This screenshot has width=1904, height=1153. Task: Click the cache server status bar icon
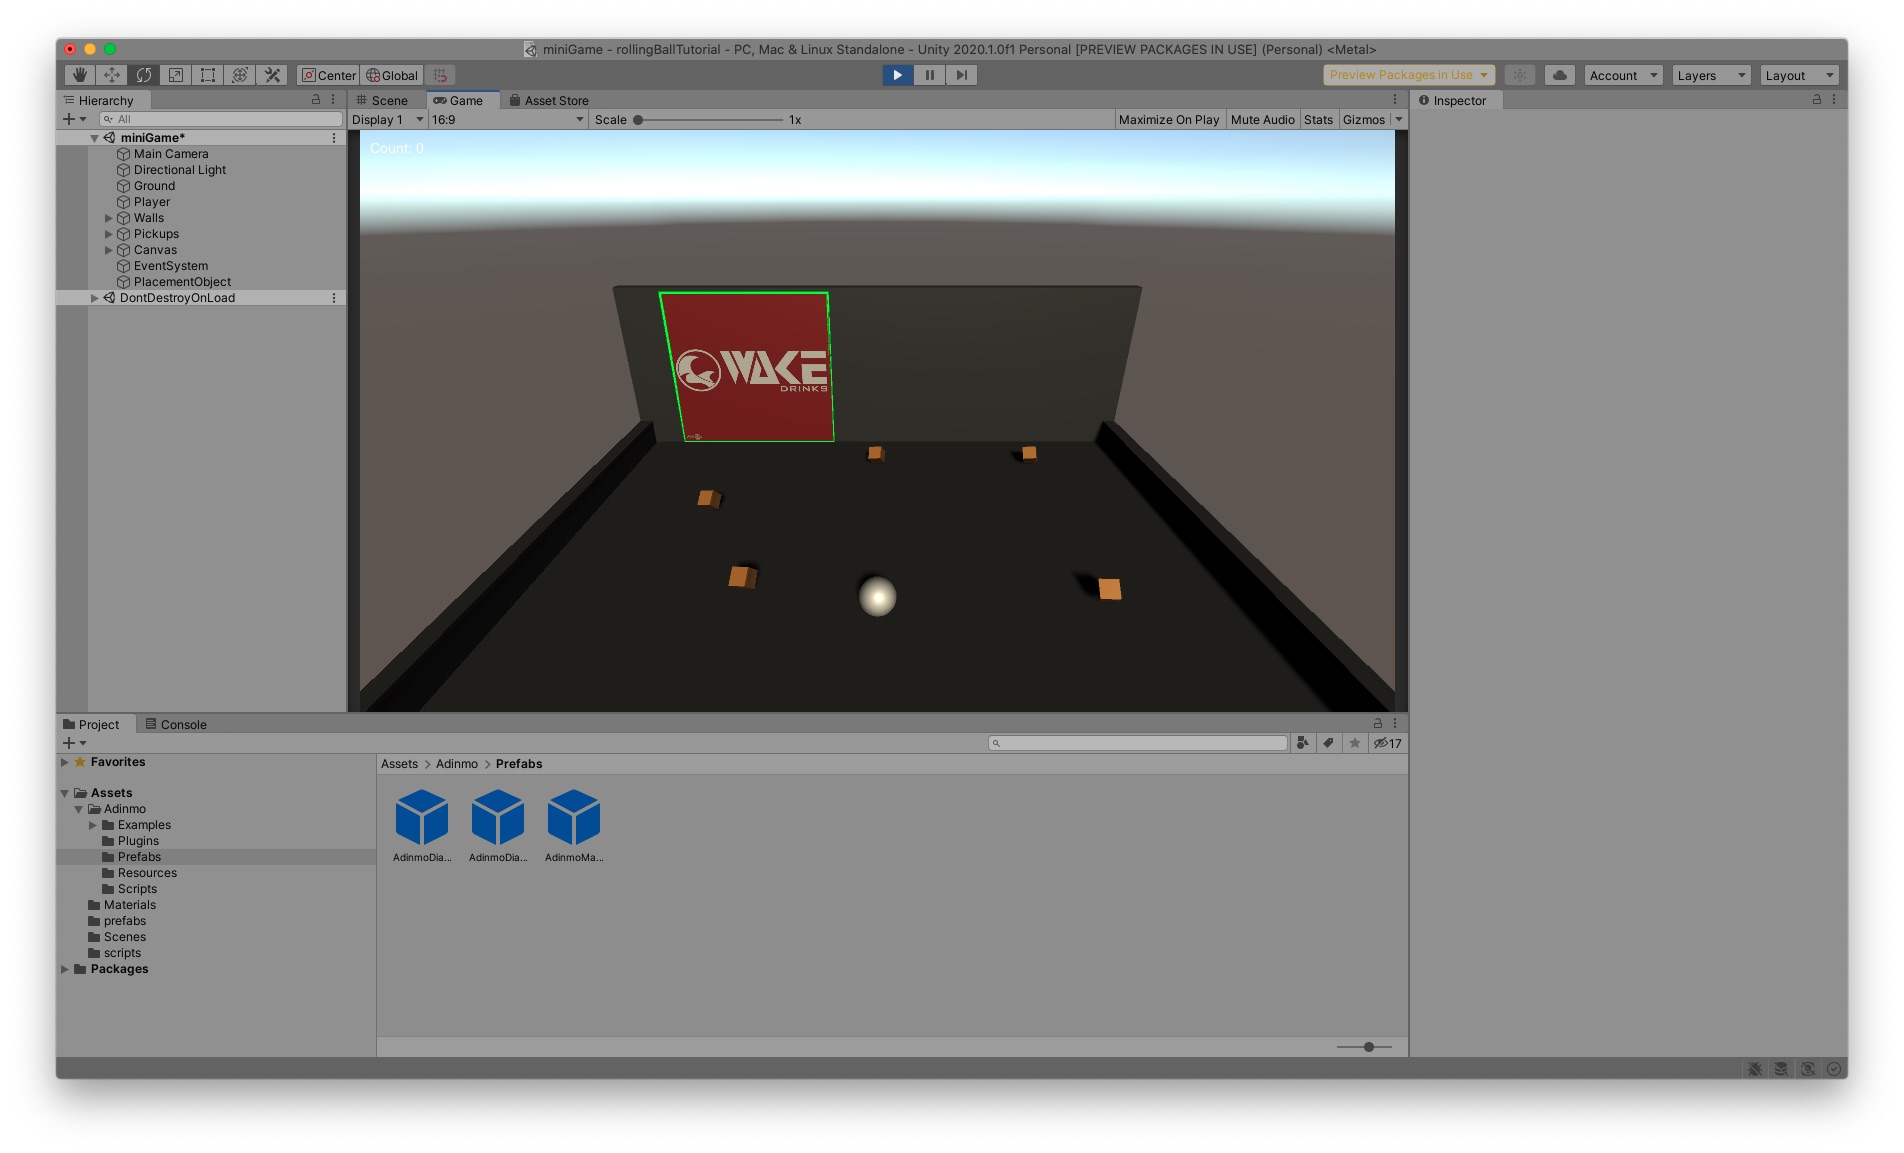(x=1781, y=1069)
